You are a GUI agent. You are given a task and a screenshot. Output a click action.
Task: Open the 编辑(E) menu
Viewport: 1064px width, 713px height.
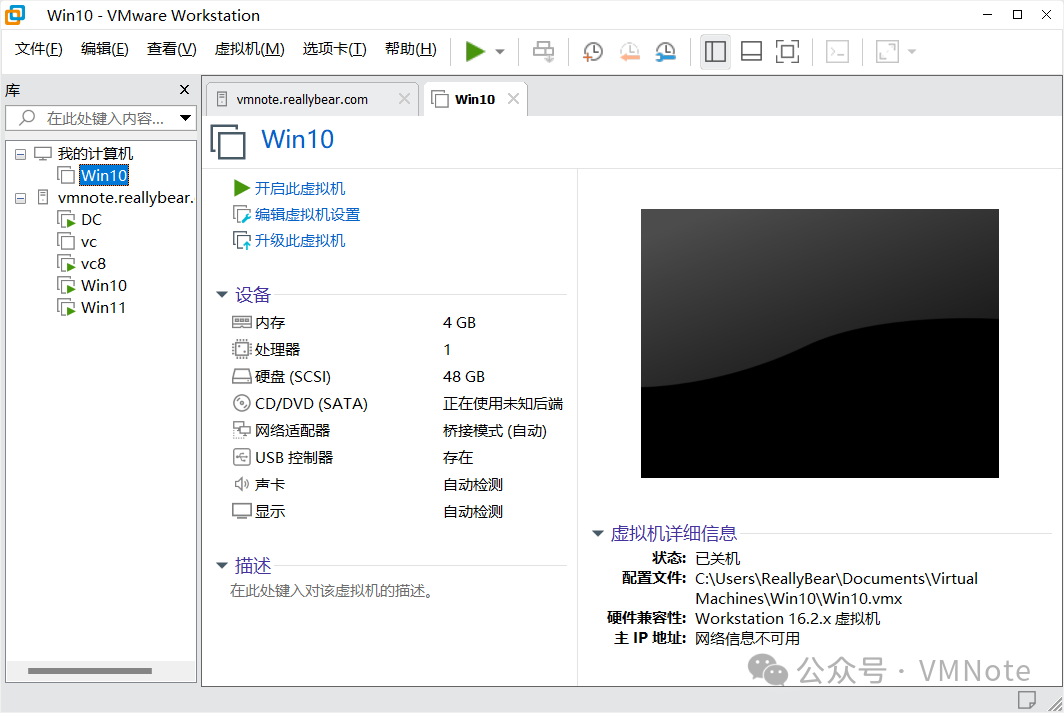point(104,50)
